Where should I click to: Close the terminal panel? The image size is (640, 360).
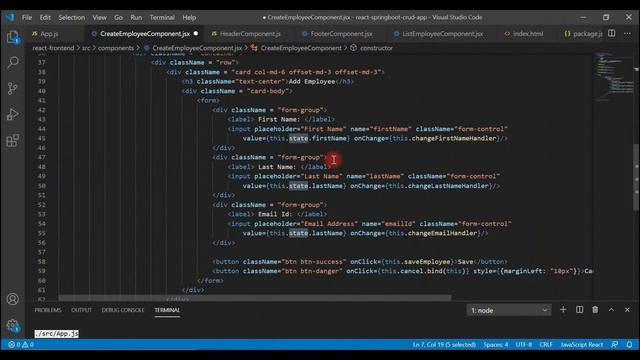tap(627, 310)
